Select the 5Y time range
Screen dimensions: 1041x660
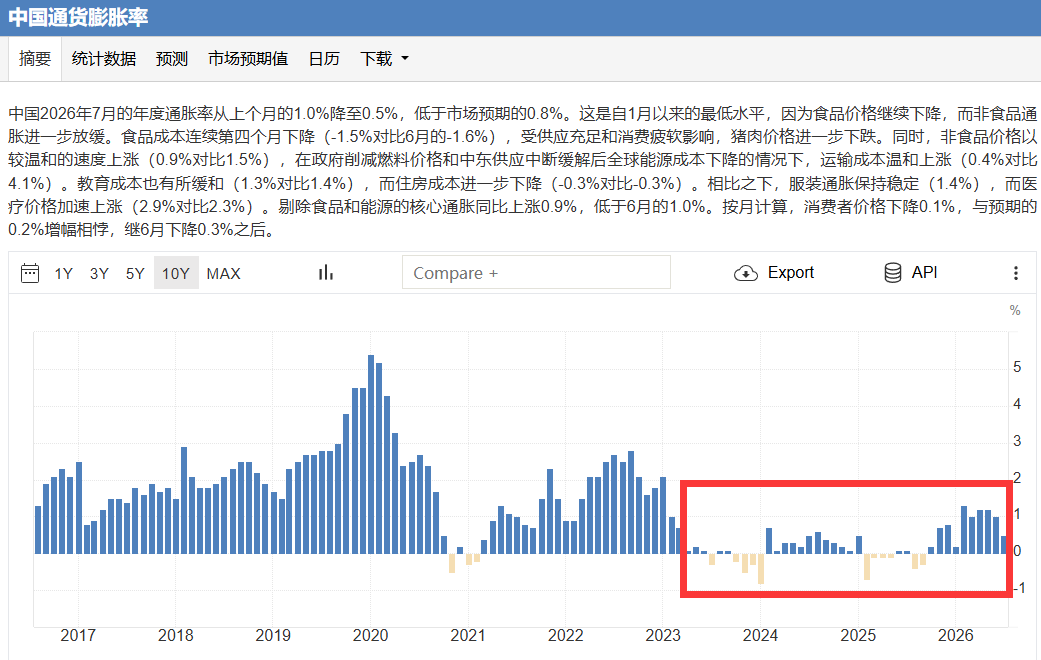135,274
